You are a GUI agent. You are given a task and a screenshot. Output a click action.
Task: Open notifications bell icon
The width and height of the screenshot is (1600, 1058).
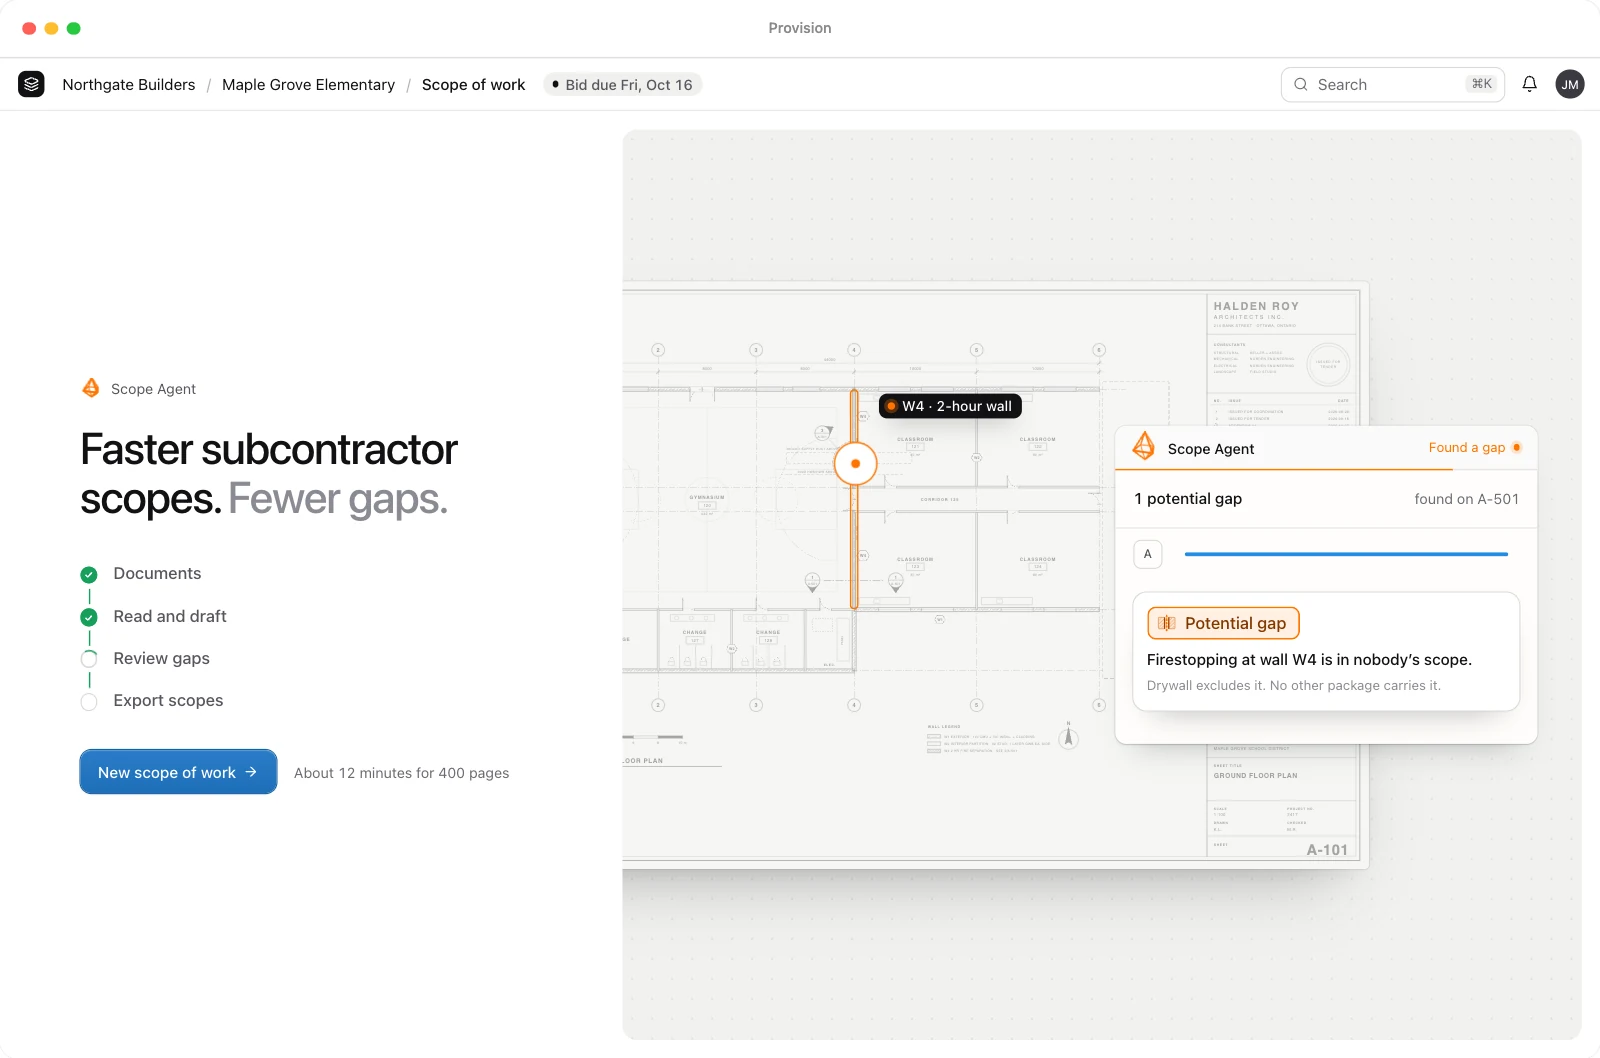tap(1529, 84)
